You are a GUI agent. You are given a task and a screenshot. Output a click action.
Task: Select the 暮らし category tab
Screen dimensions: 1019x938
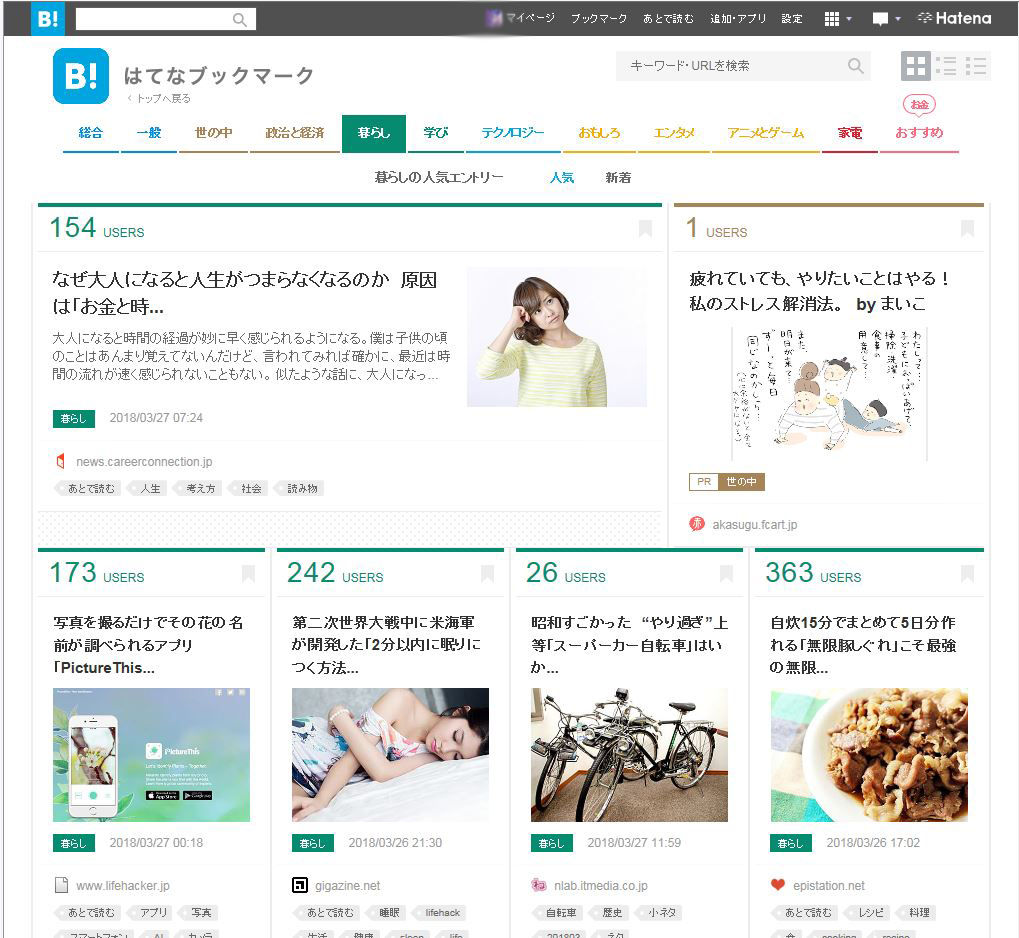coord(374,133)
